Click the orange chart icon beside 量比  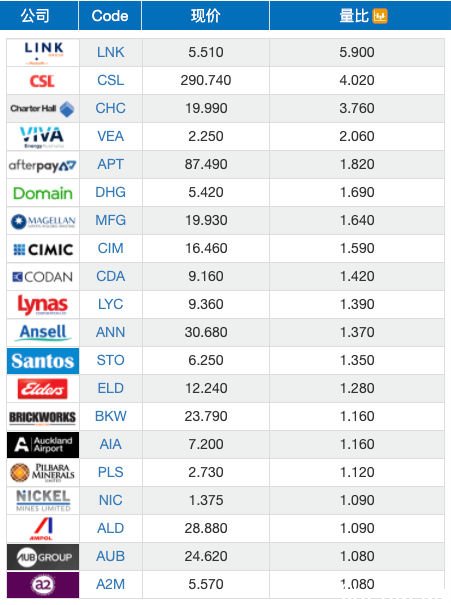tap(380, 16)
